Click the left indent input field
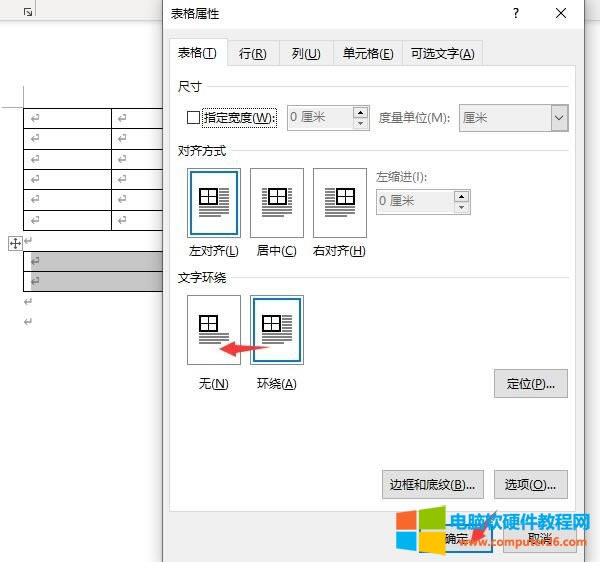 (414, 201)
